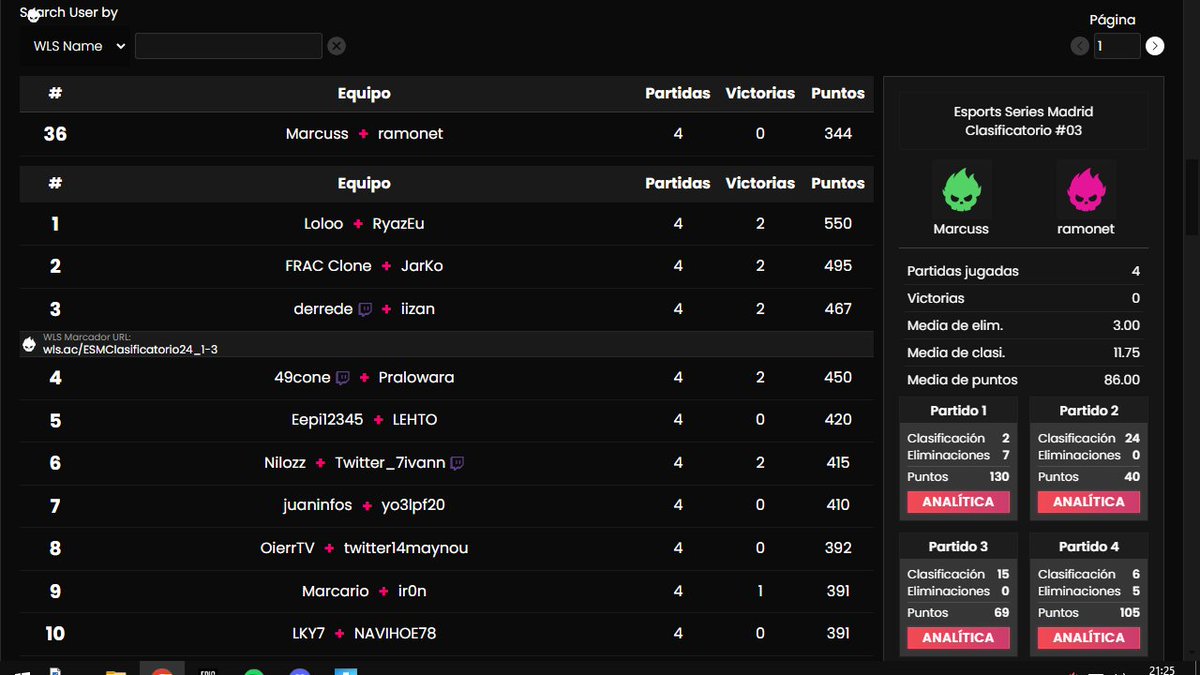The image size is (1200, 675).
Task: Open ANALÍTICA for Partido 4
Action: click(x=1088, y=638)
